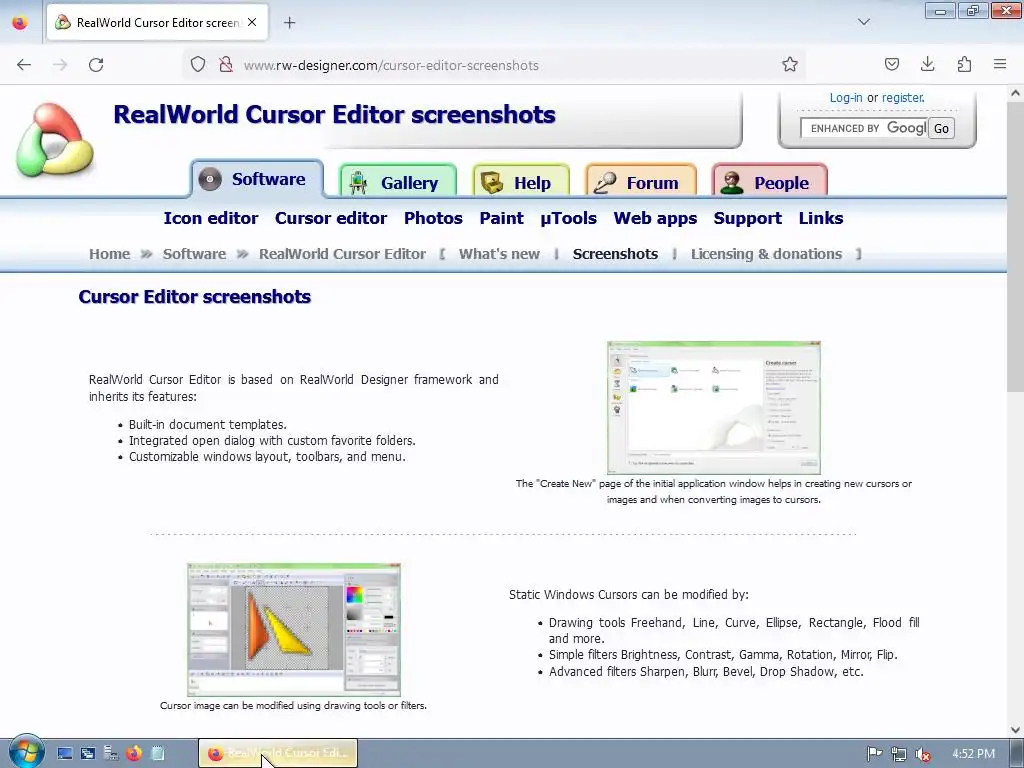Open the Forum tab
The height and width of the screenshot is (768, 1024).
point(641,182)
